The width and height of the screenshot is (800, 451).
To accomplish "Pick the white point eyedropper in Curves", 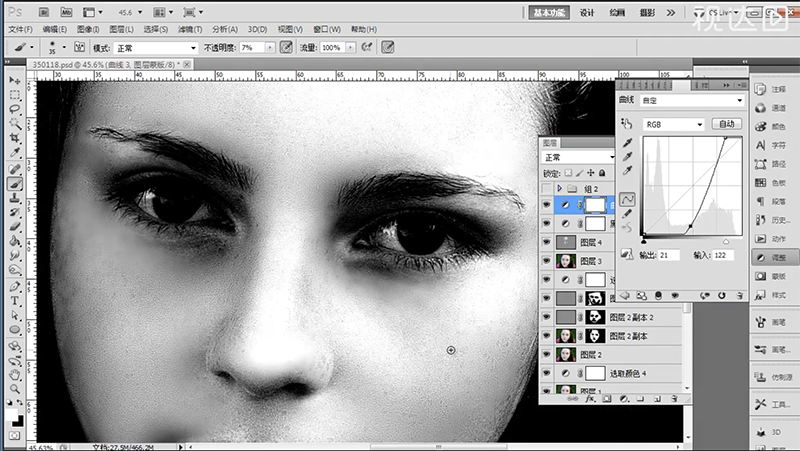I will coord(628,170).
